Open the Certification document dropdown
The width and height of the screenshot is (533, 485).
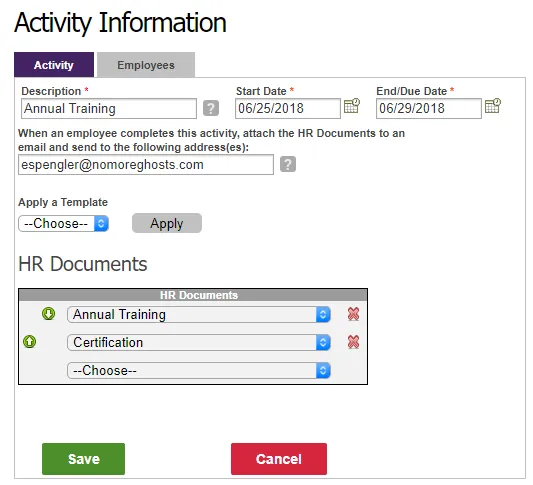pyautogui.click(x=199, y=342)
